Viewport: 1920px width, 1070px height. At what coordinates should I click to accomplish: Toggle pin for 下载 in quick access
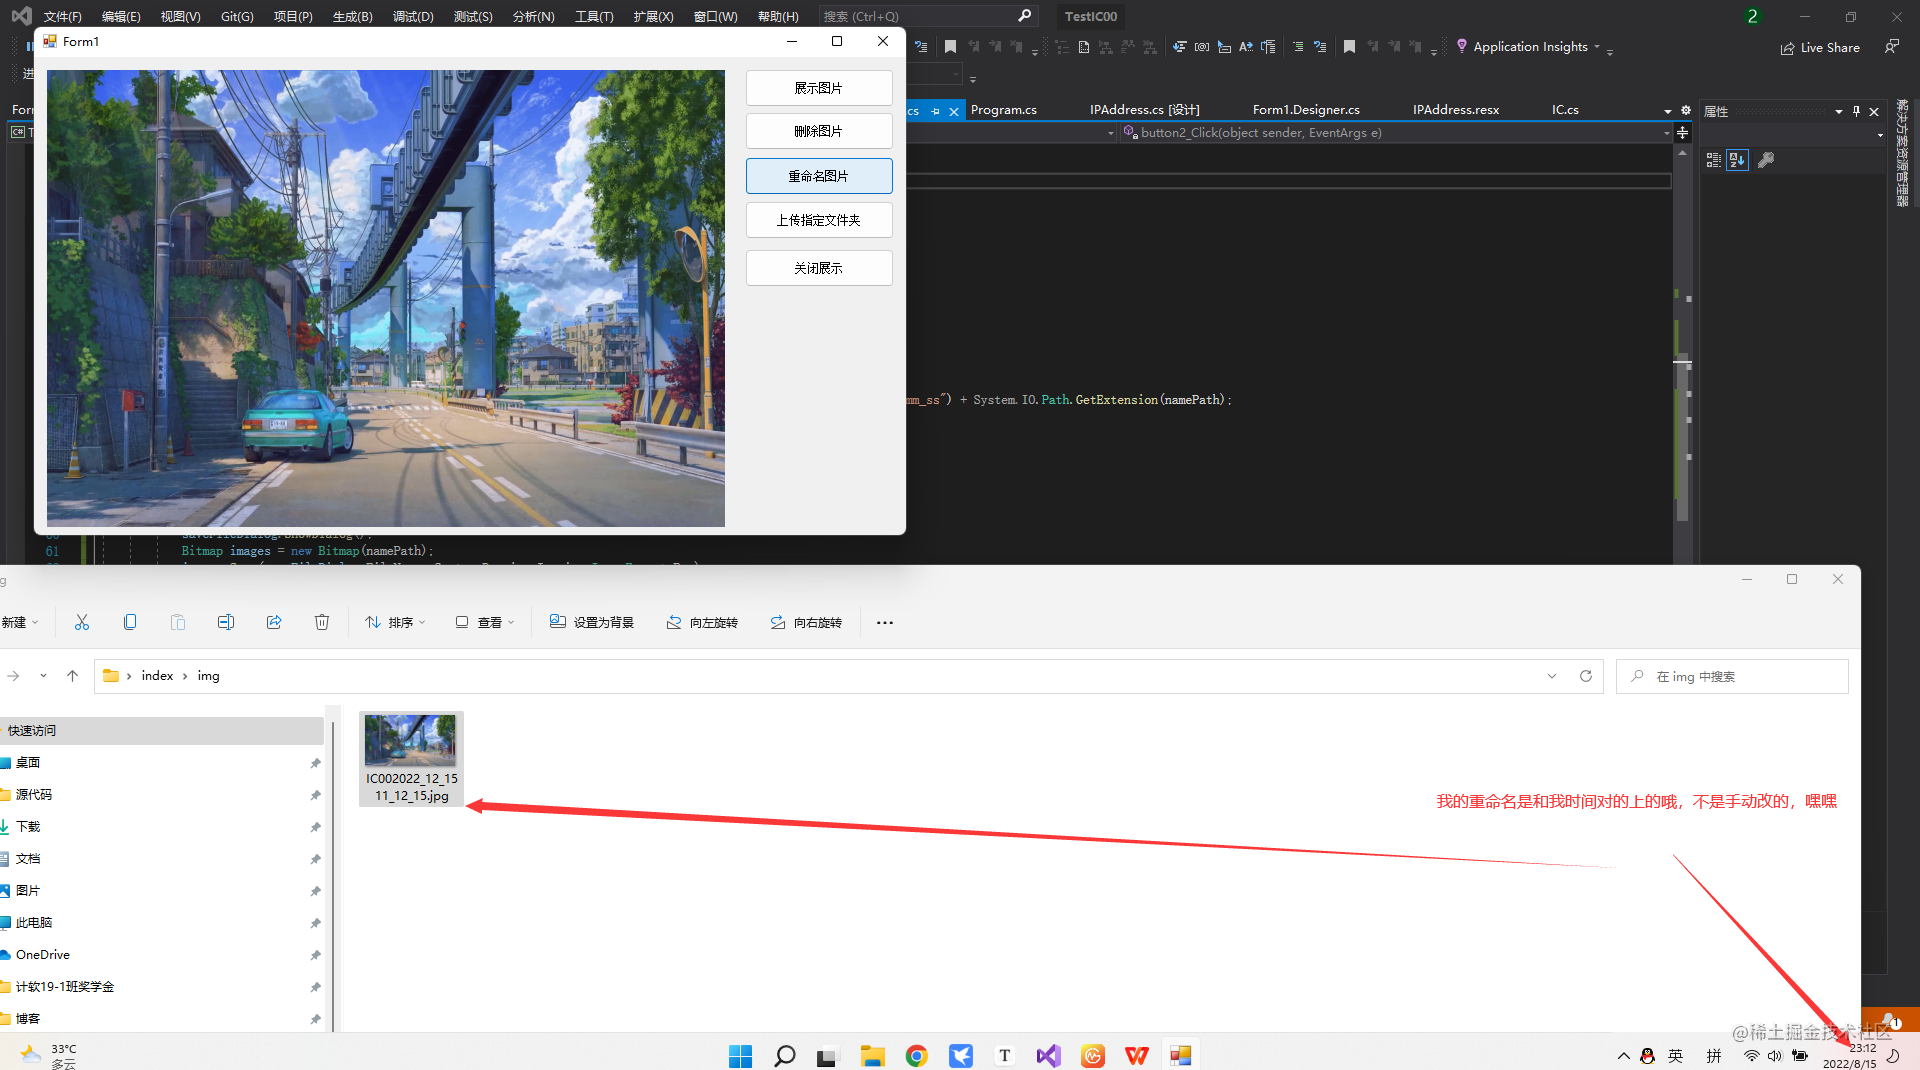(x=315, y=827)
